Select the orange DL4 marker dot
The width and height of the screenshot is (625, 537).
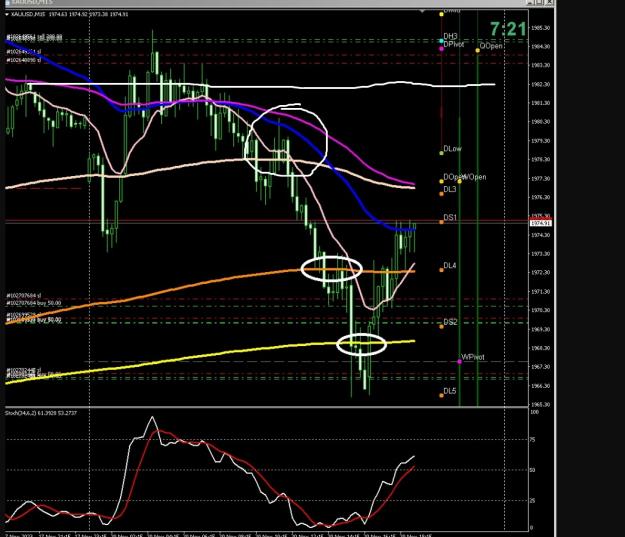[x=441, y=270]
